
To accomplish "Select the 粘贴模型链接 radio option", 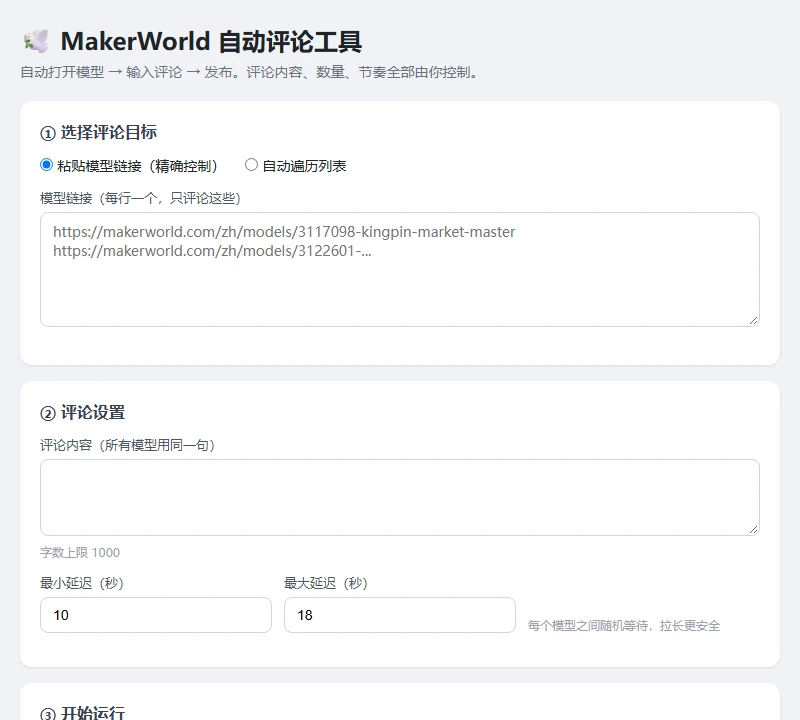I will click(x=46, y=165).
